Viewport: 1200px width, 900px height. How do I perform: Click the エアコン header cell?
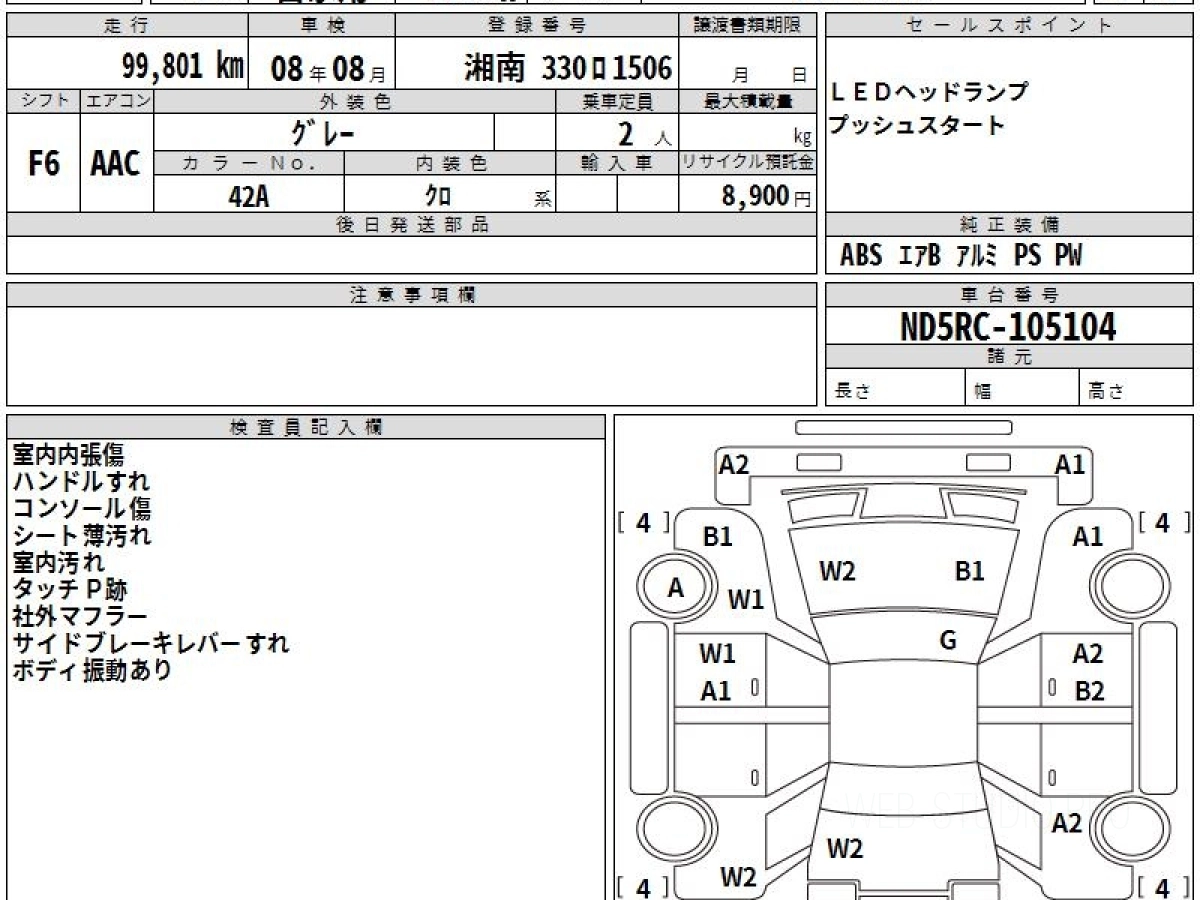pyautogui.click(x=117, y=101)
